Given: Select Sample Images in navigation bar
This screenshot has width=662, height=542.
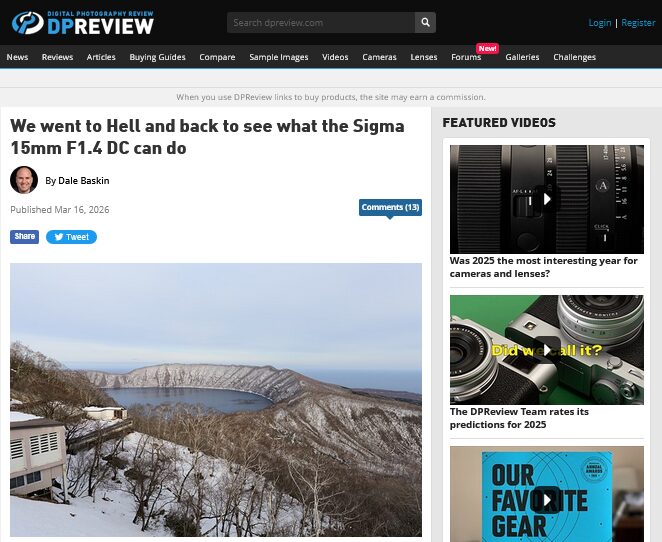Looking at the screenshot, I should (x=279, y=57).
